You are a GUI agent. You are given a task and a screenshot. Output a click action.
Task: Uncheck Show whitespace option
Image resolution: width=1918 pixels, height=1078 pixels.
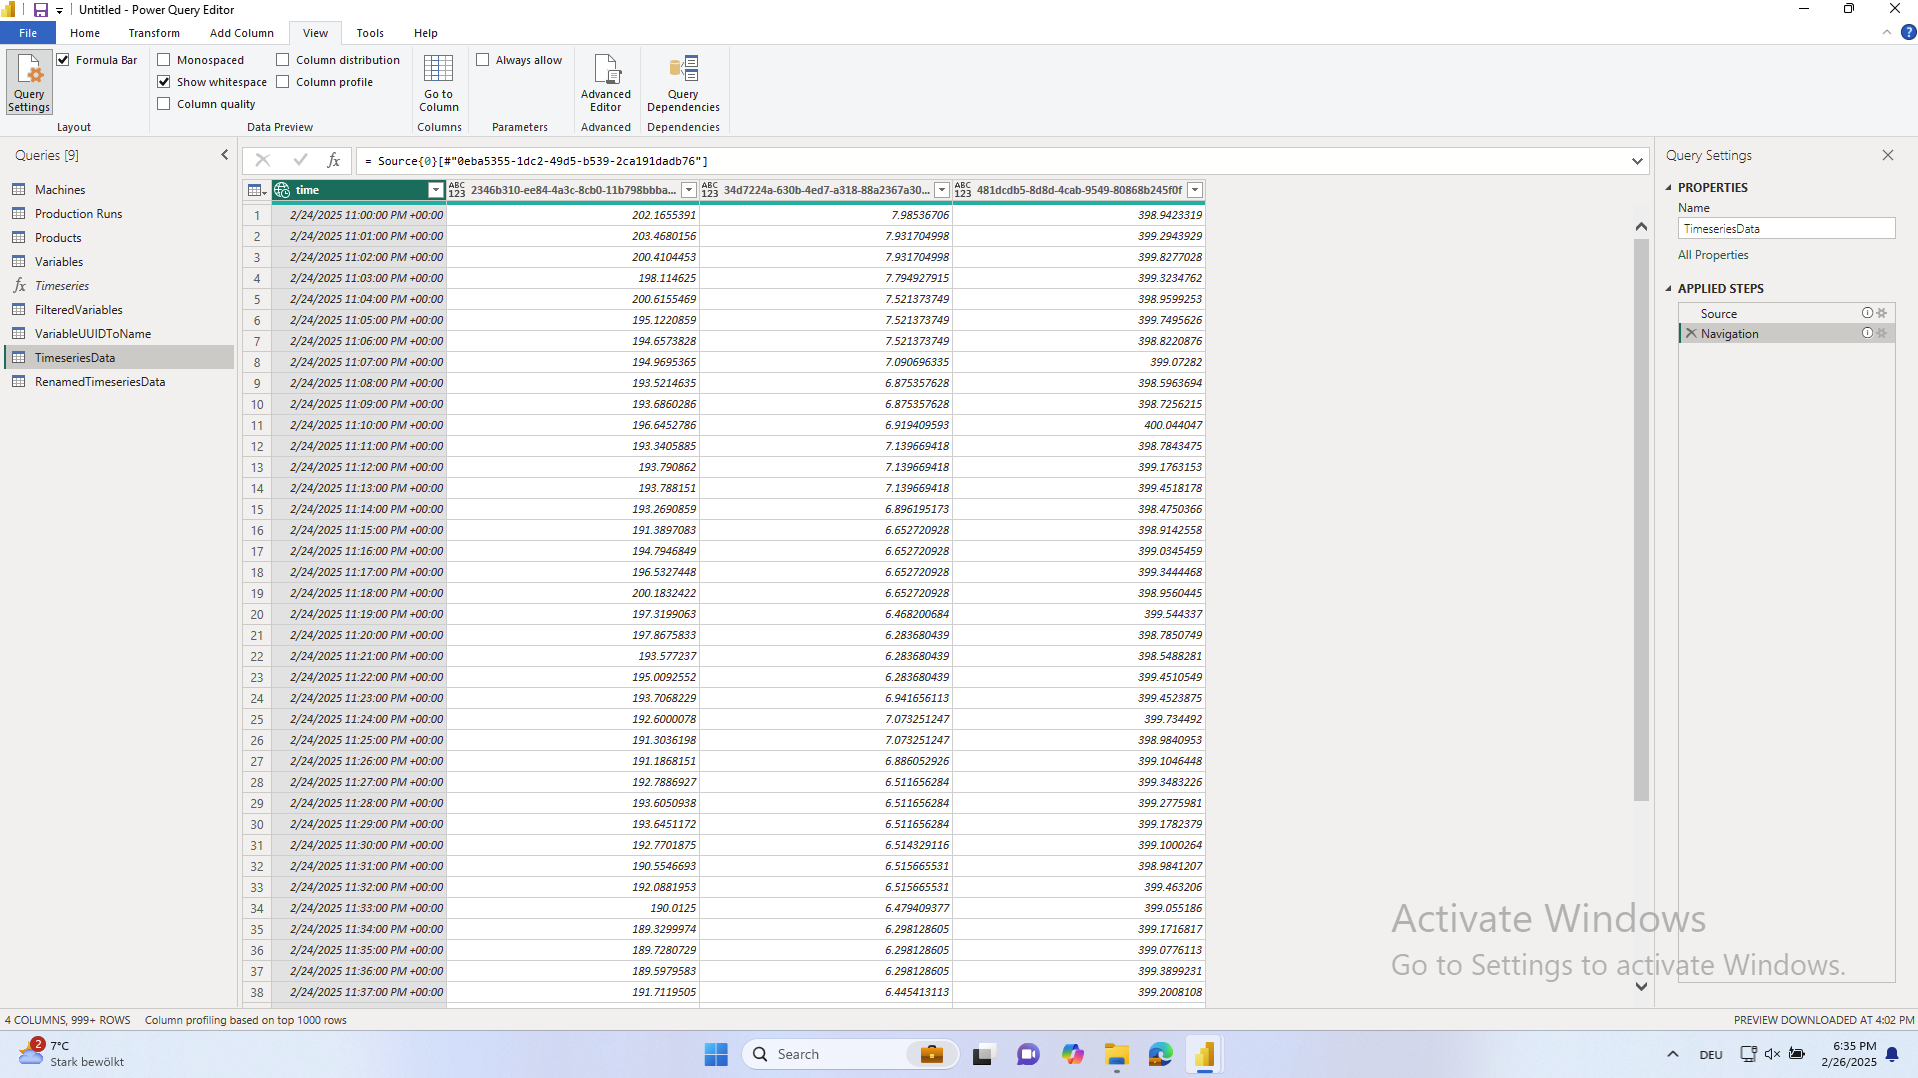164,82
